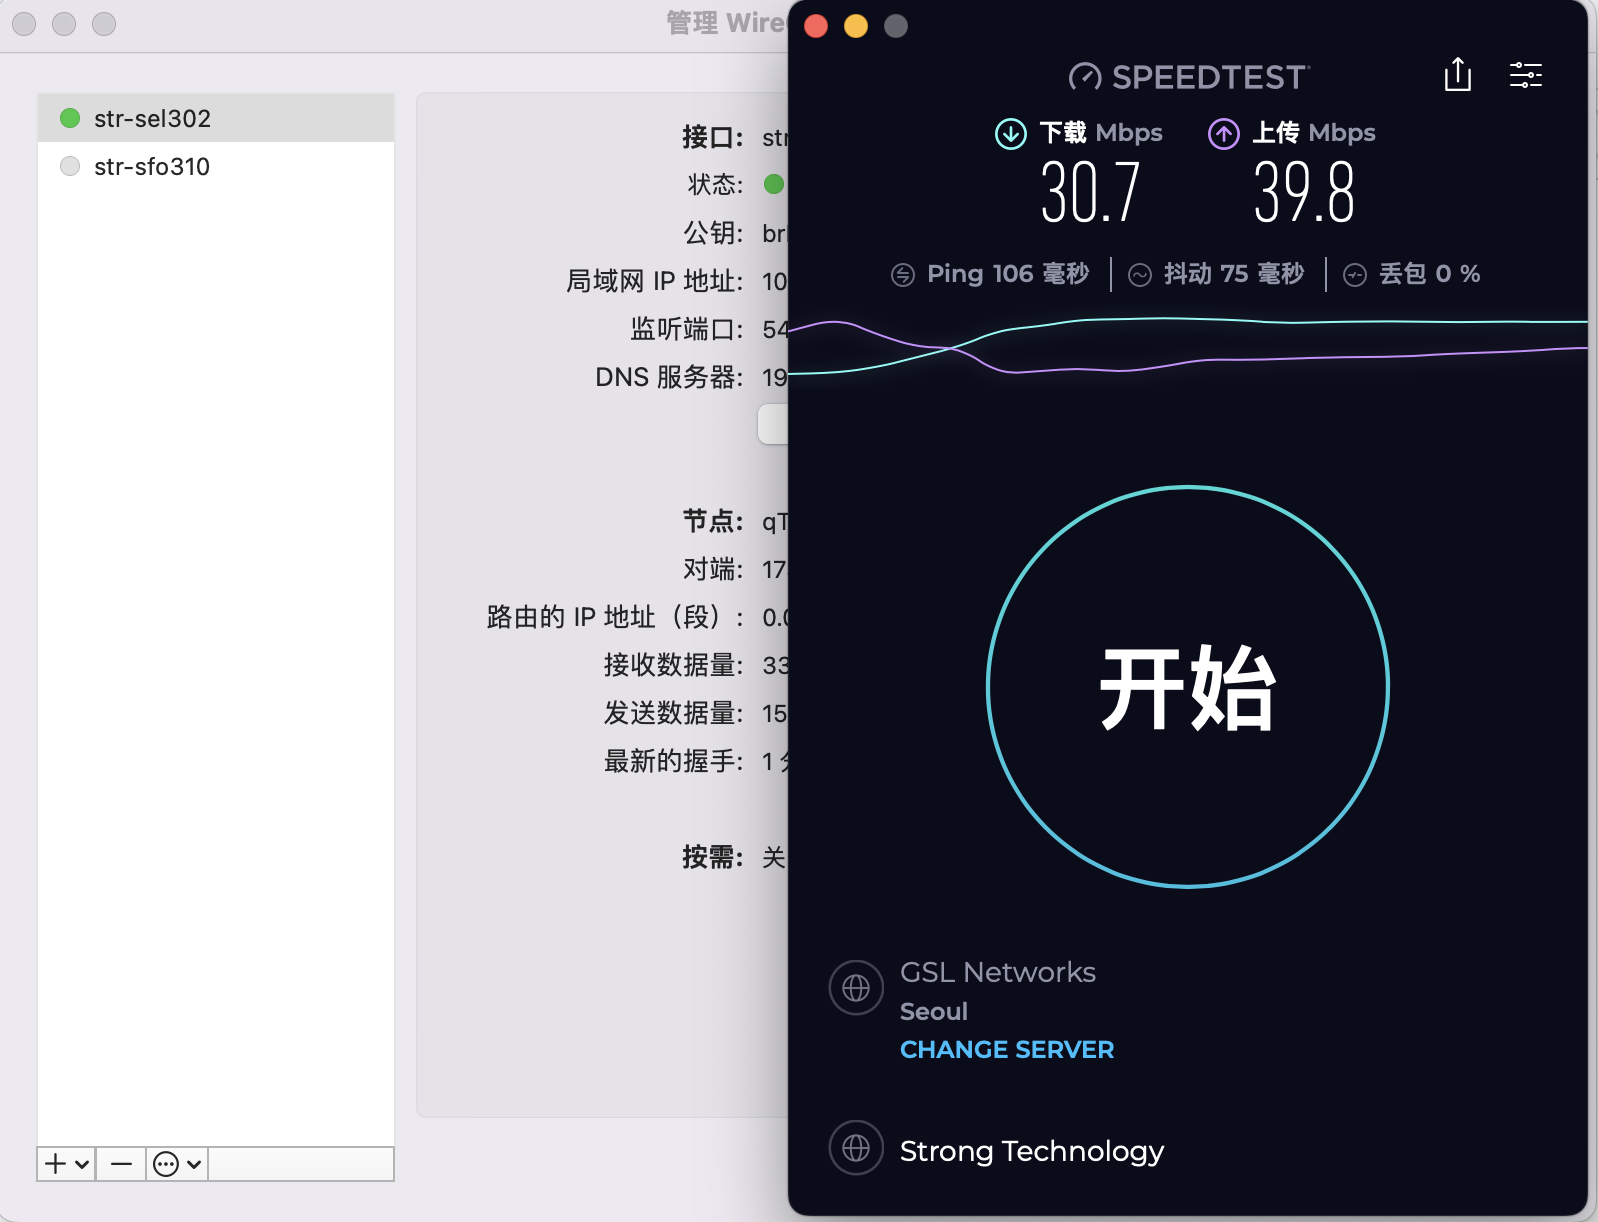
Task: Click the 公钥 label in WireGuard window
Action: (713, 233)
